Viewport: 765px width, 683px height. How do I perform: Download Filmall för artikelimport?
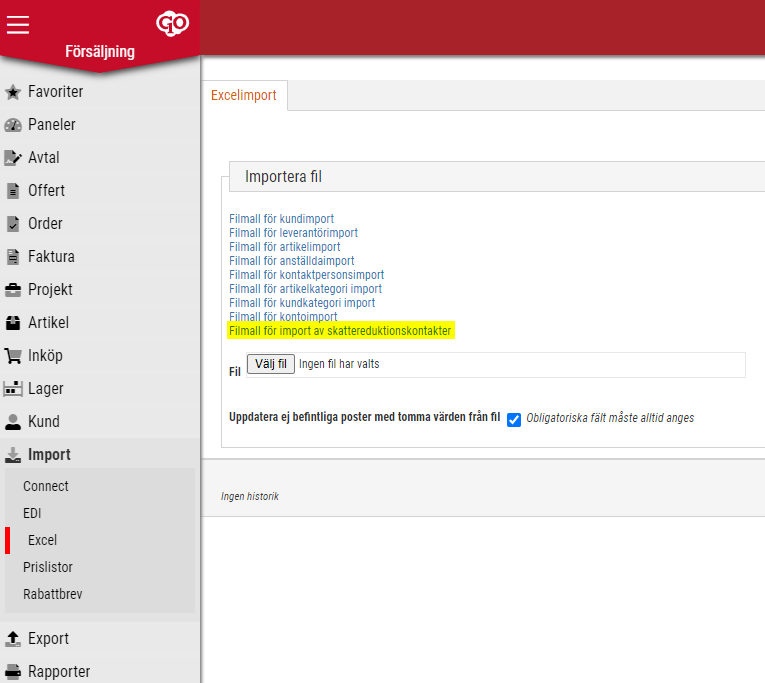click(284, 247)
